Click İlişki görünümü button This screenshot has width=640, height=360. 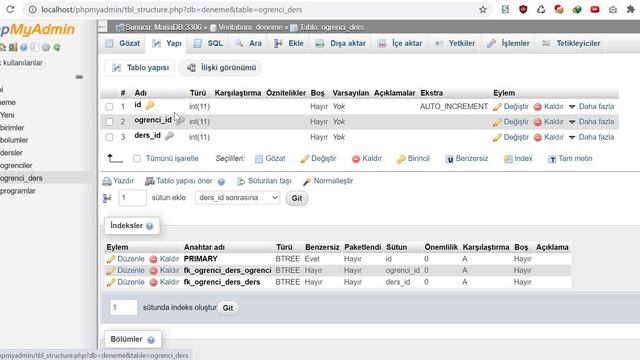tap(221, 68)
